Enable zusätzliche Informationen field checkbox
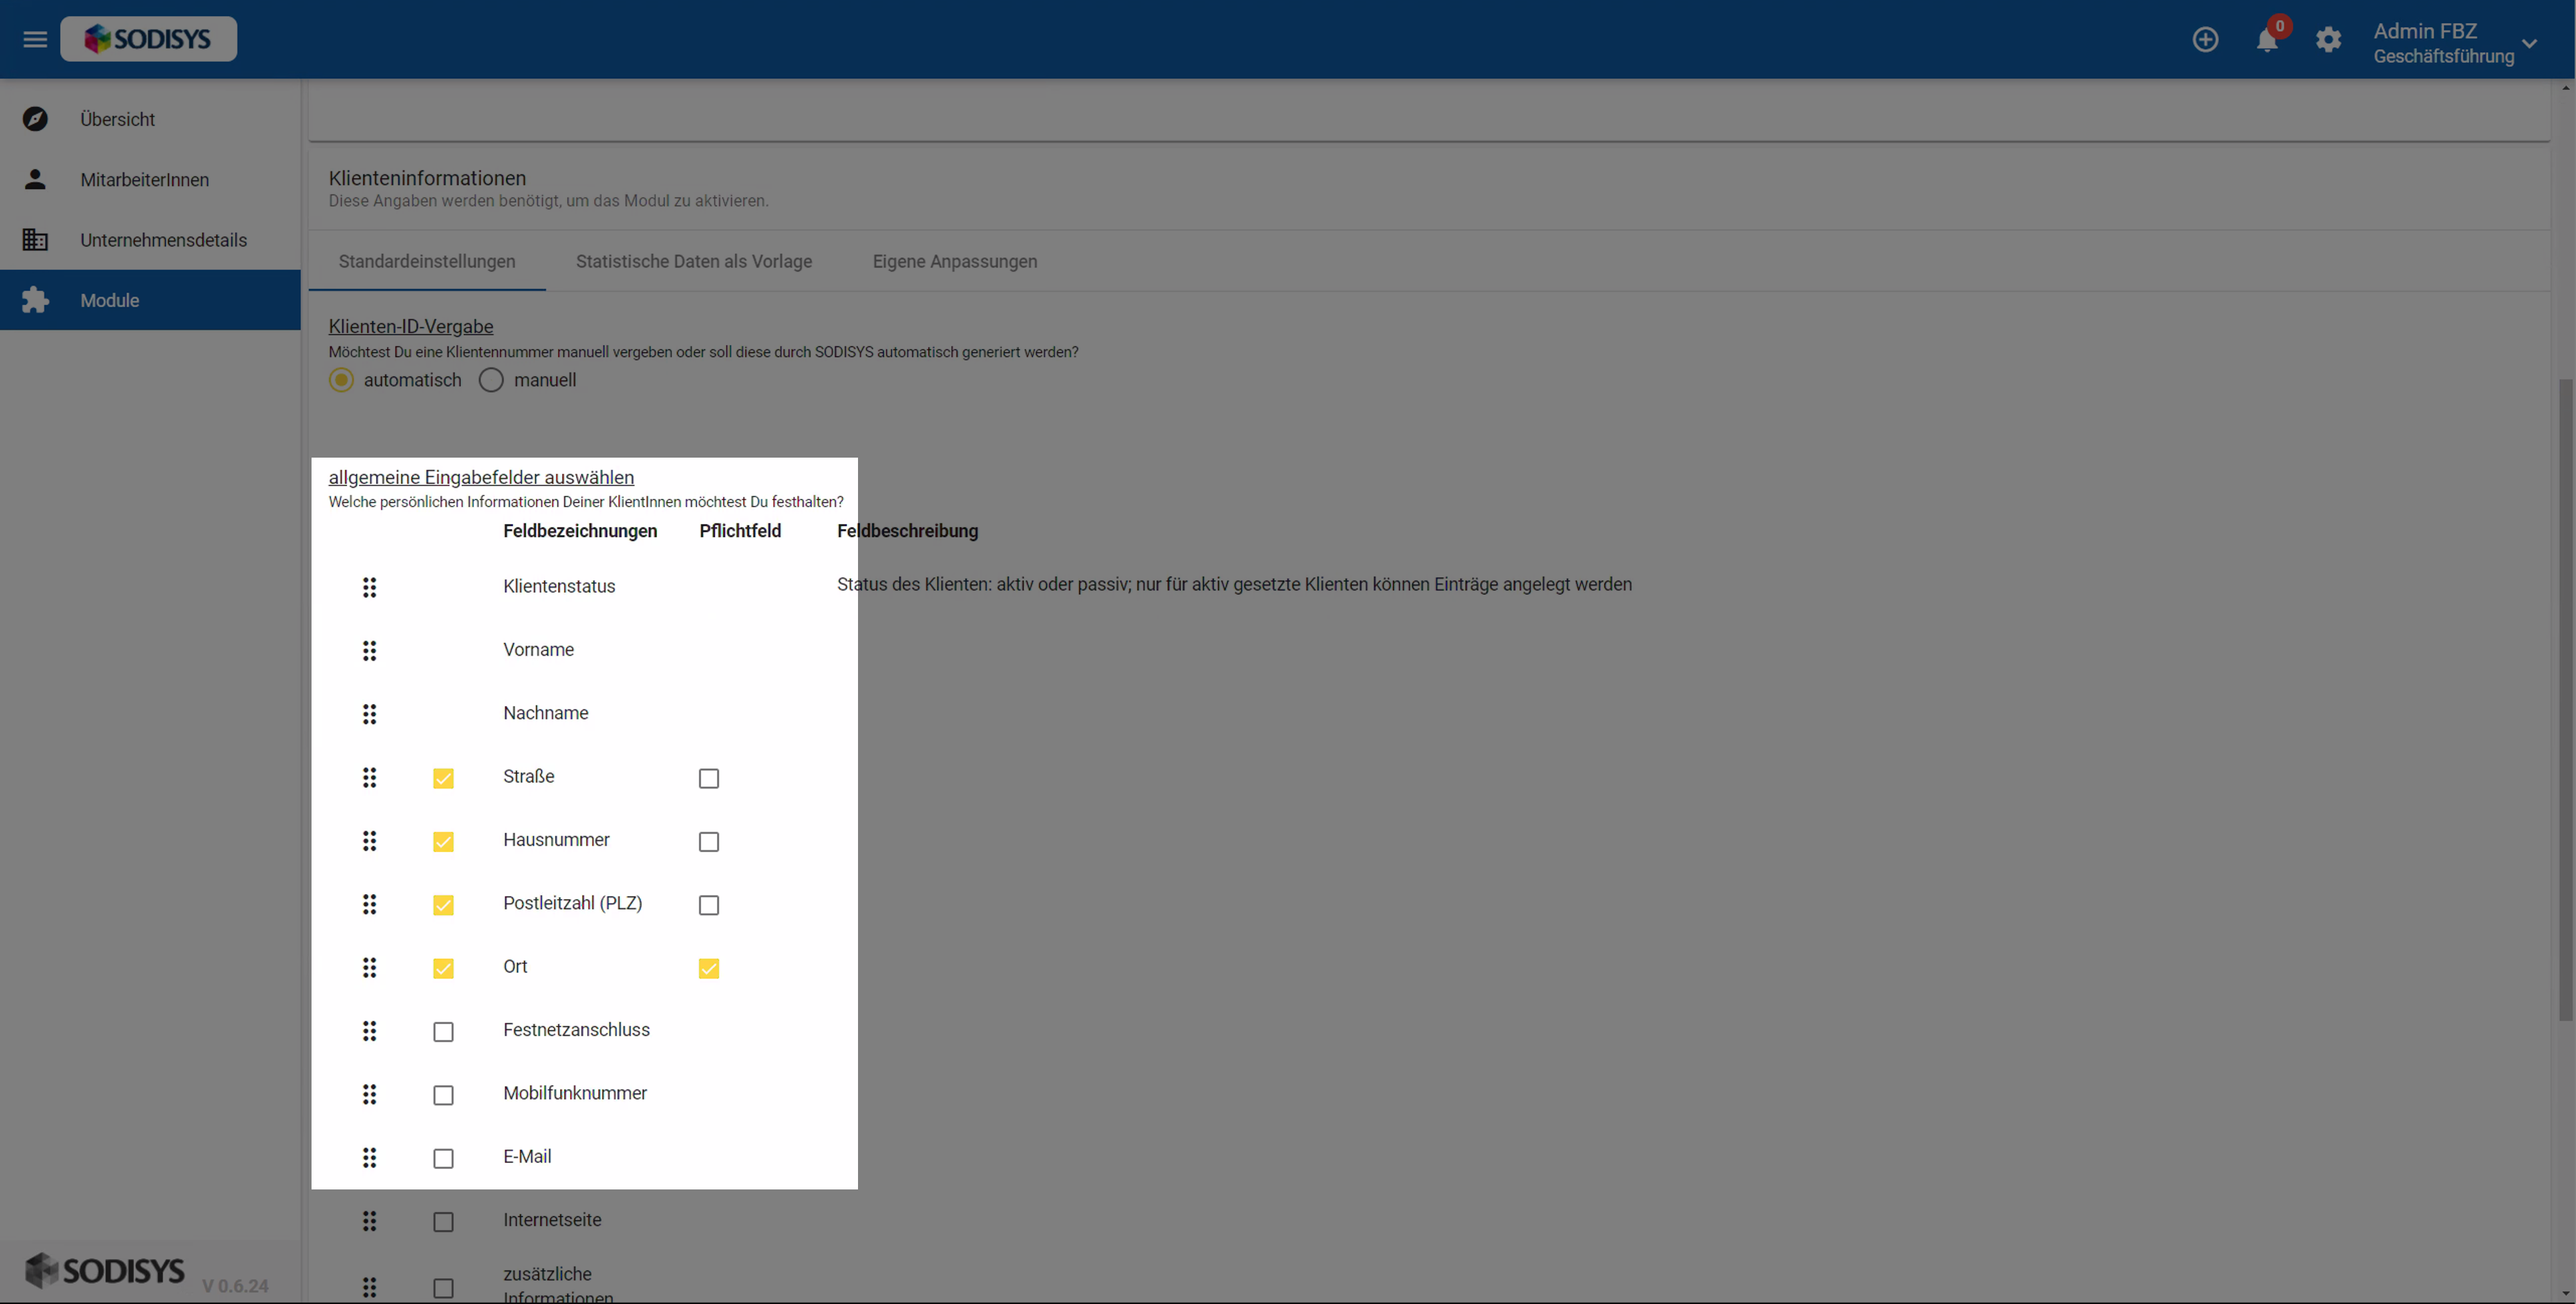 (x=443, y=1288)
